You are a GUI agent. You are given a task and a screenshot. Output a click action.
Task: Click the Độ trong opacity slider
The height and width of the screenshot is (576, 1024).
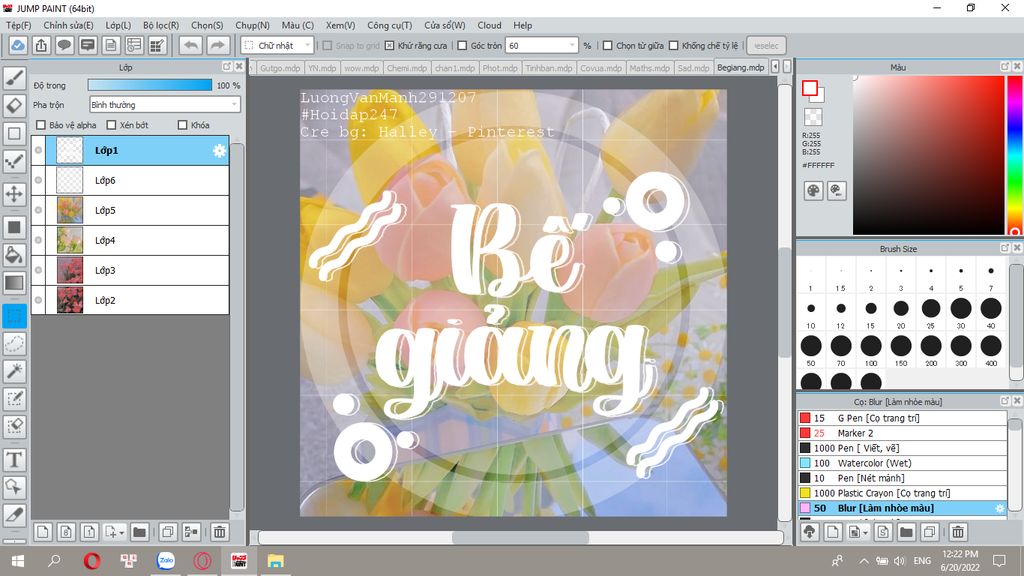150,85
